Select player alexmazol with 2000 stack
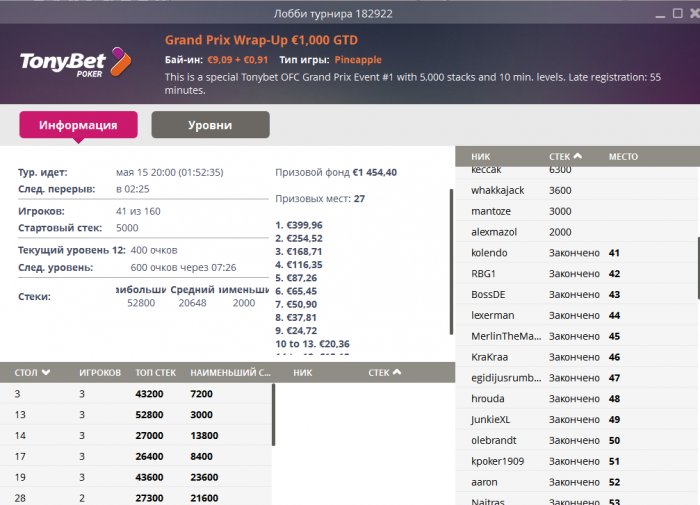This screenshot has height=505, width=700. pyautogui.click(x=577, y=232)
